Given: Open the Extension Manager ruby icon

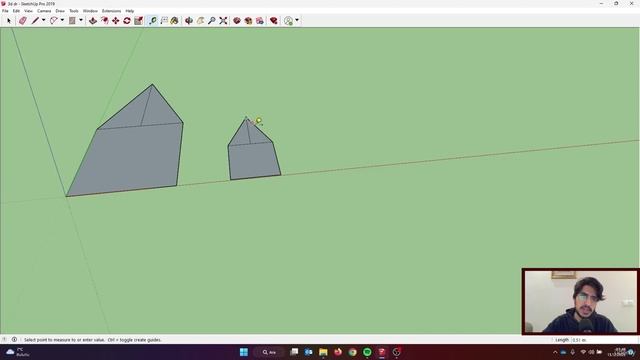Looking at the screenshot, I should [273, 20].
